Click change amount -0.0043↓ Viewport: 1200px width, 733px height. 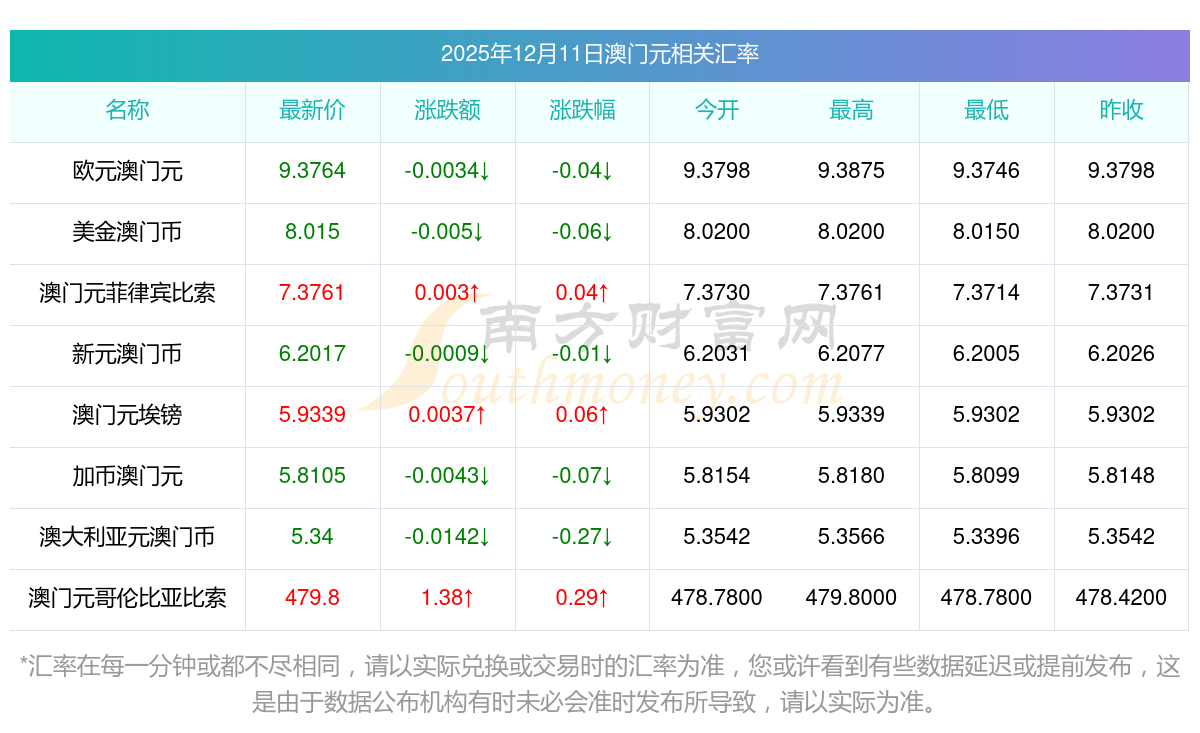coord(447,476)
